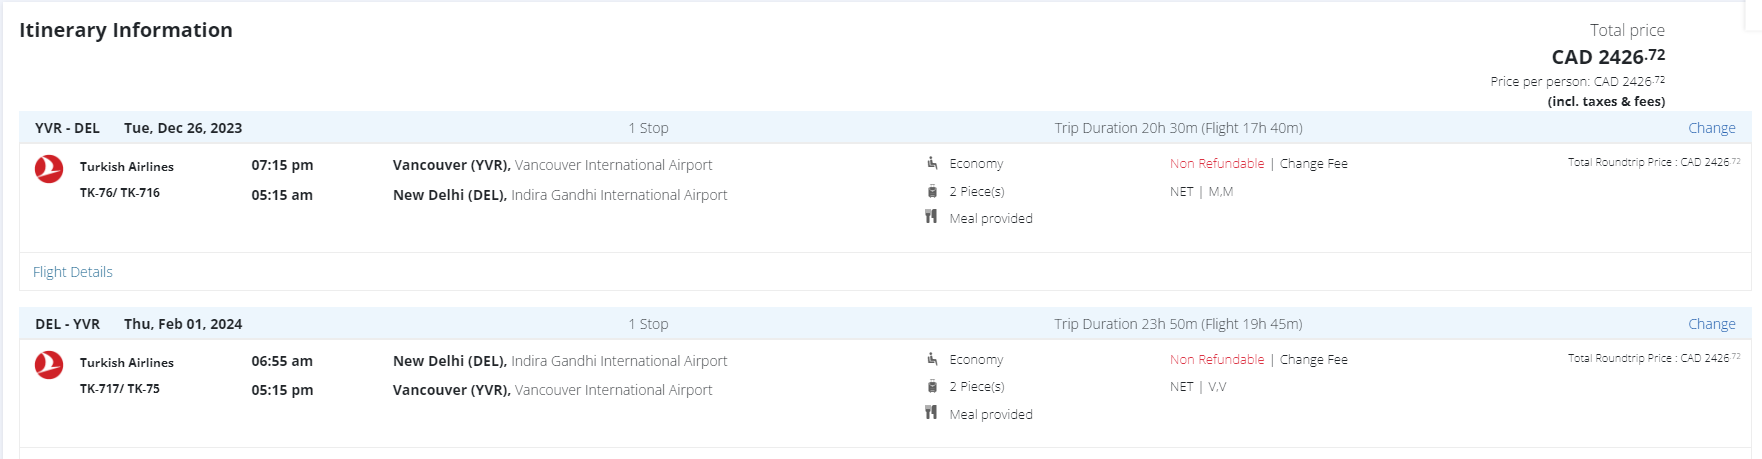Click the meal icon on the return flight
Screen dimensions: 1762x459
931,413
